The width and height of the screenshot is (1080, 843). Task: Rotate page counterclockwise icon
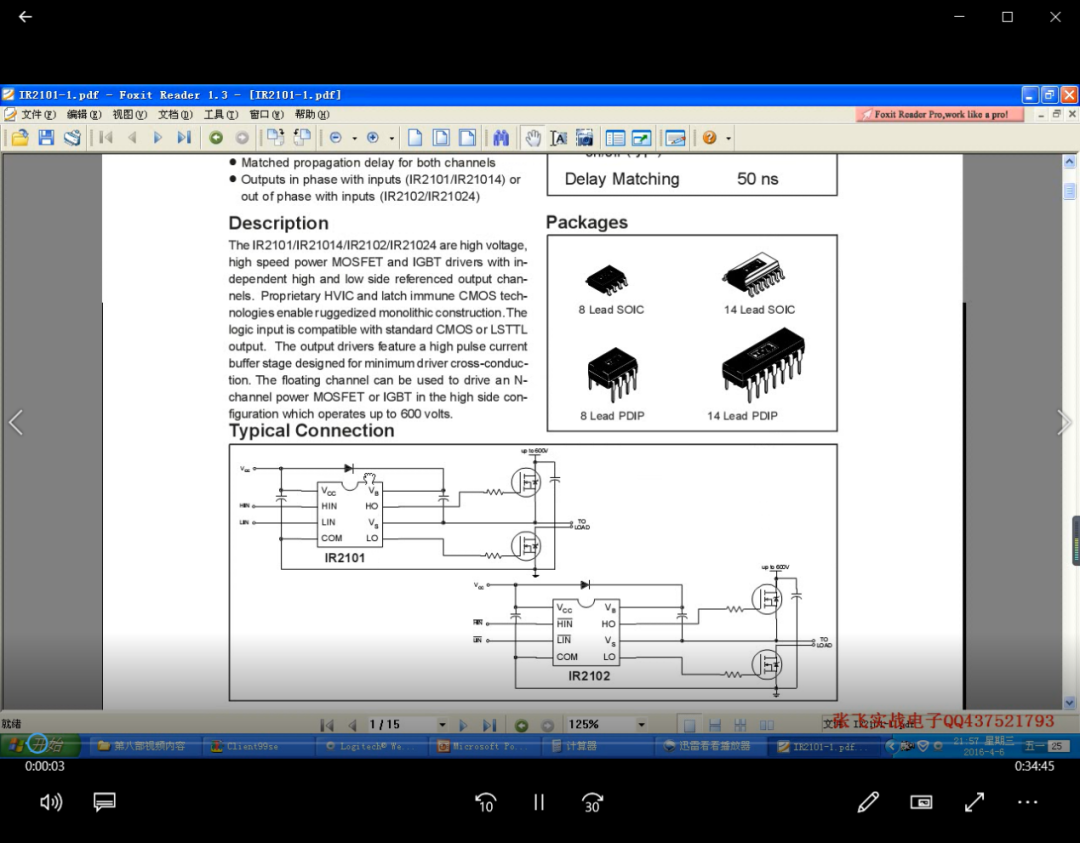302,138
